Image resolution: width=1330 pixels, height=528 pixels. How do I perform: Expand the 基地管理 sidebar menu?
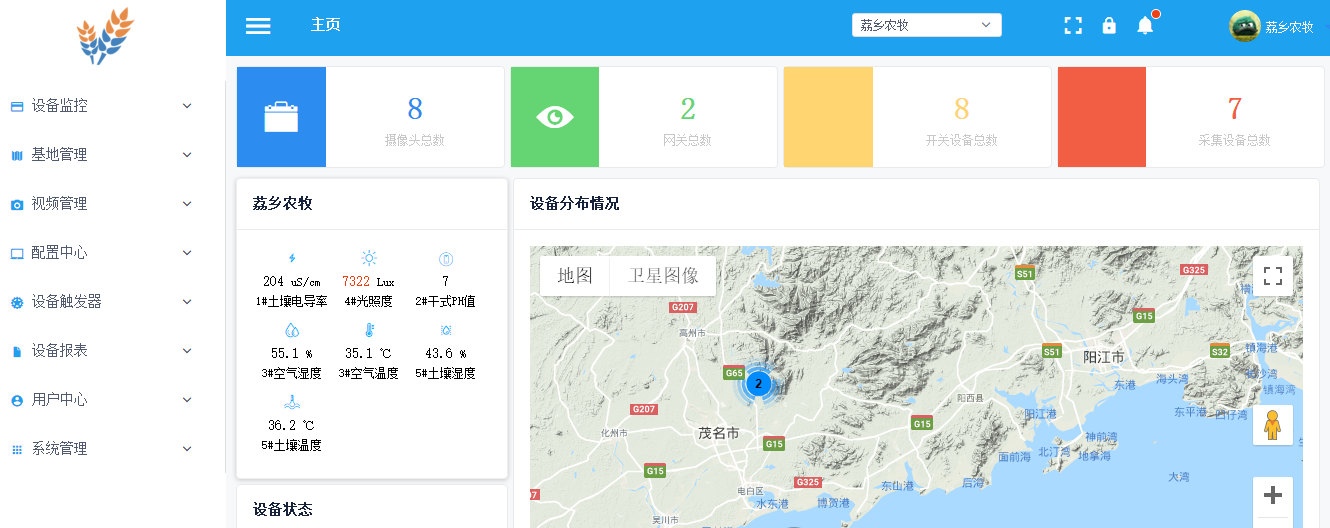[x=100, y=155]
